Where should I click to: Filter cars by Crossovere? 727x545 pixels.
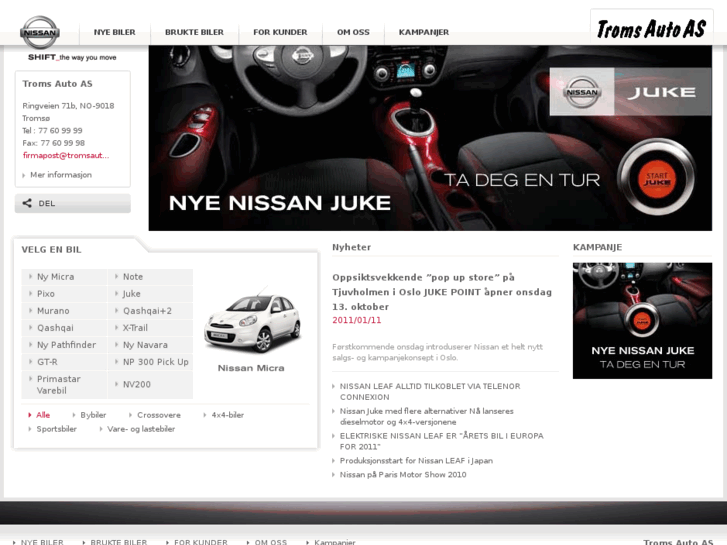pyautogui.click(x=159, y=415)
